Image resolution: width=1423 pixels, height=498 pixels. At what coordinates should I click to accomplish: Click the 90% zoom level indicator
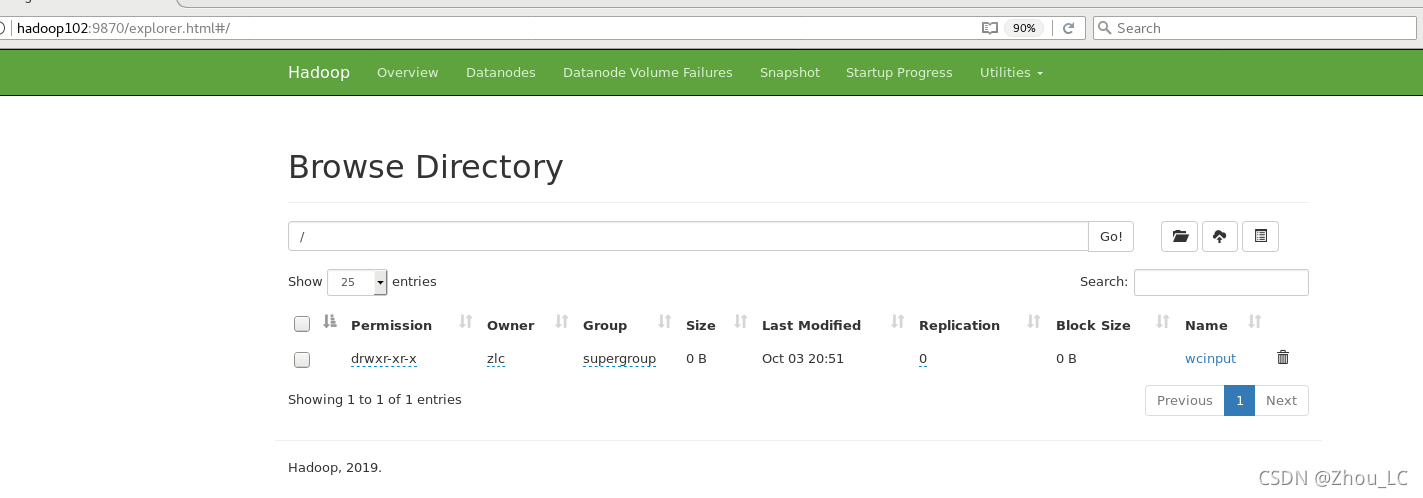click(x=1024, y=28)
